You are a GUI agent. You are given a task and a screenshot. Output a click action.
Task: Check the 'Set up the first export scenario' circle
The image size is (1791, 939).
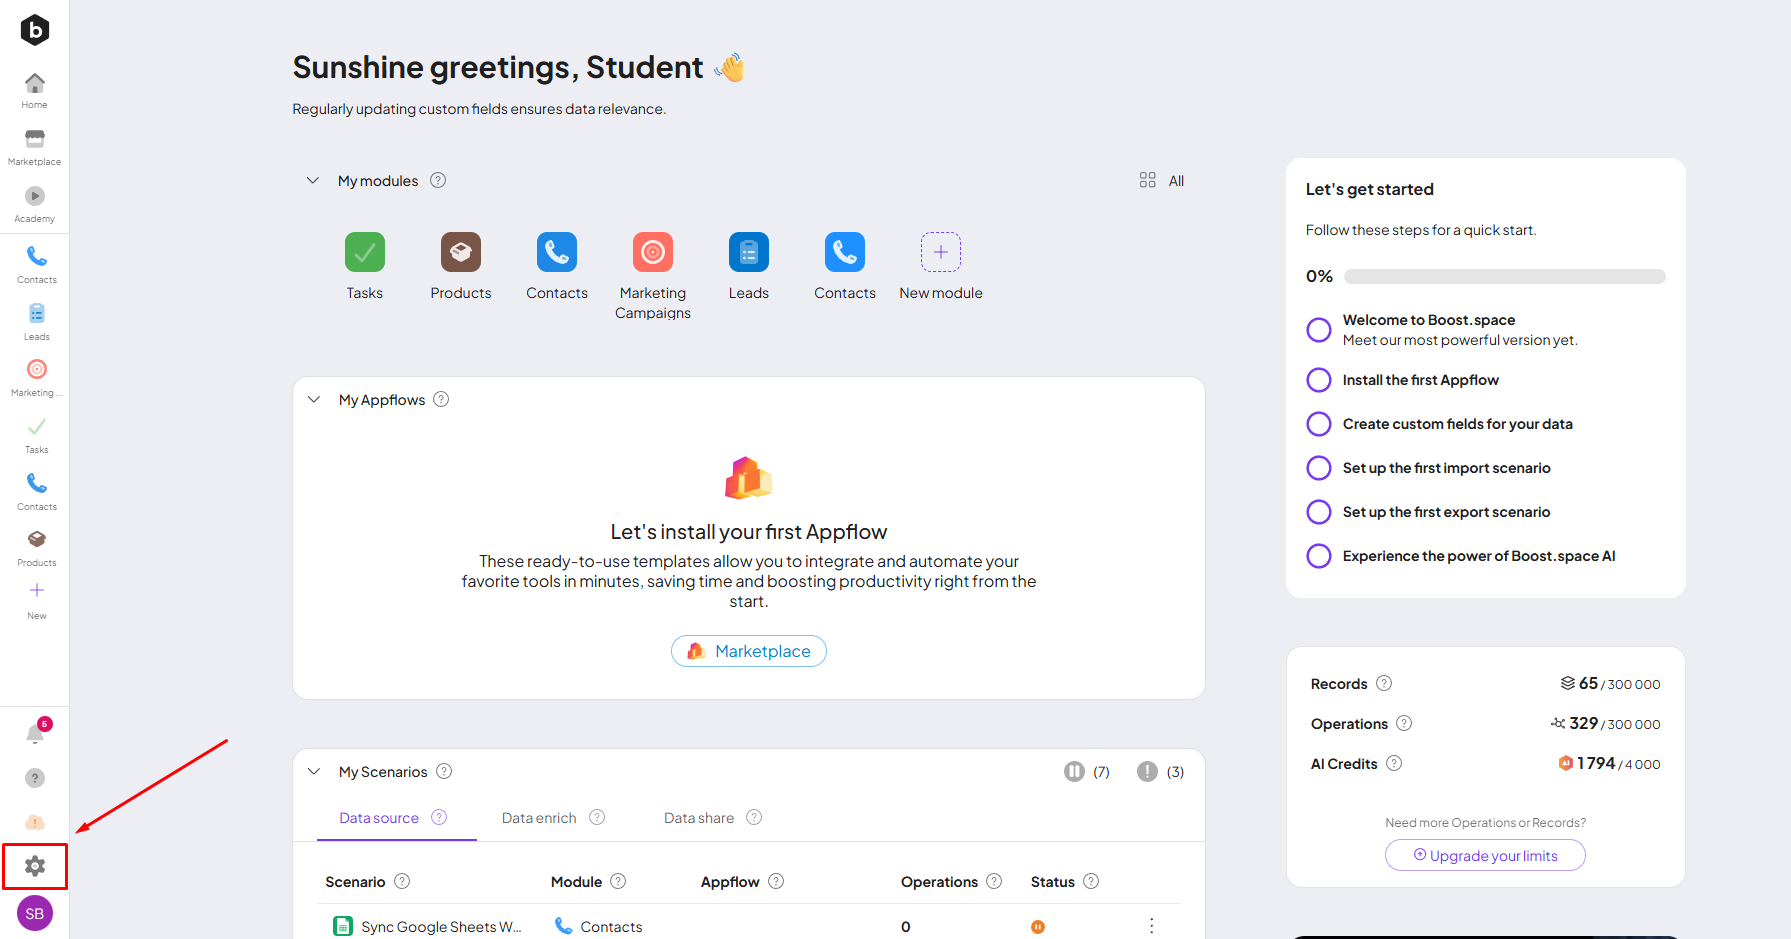point(1319,512)
